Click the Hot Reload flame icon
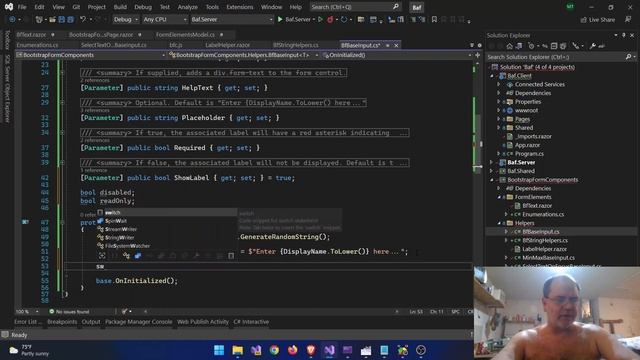 (330, 19)
